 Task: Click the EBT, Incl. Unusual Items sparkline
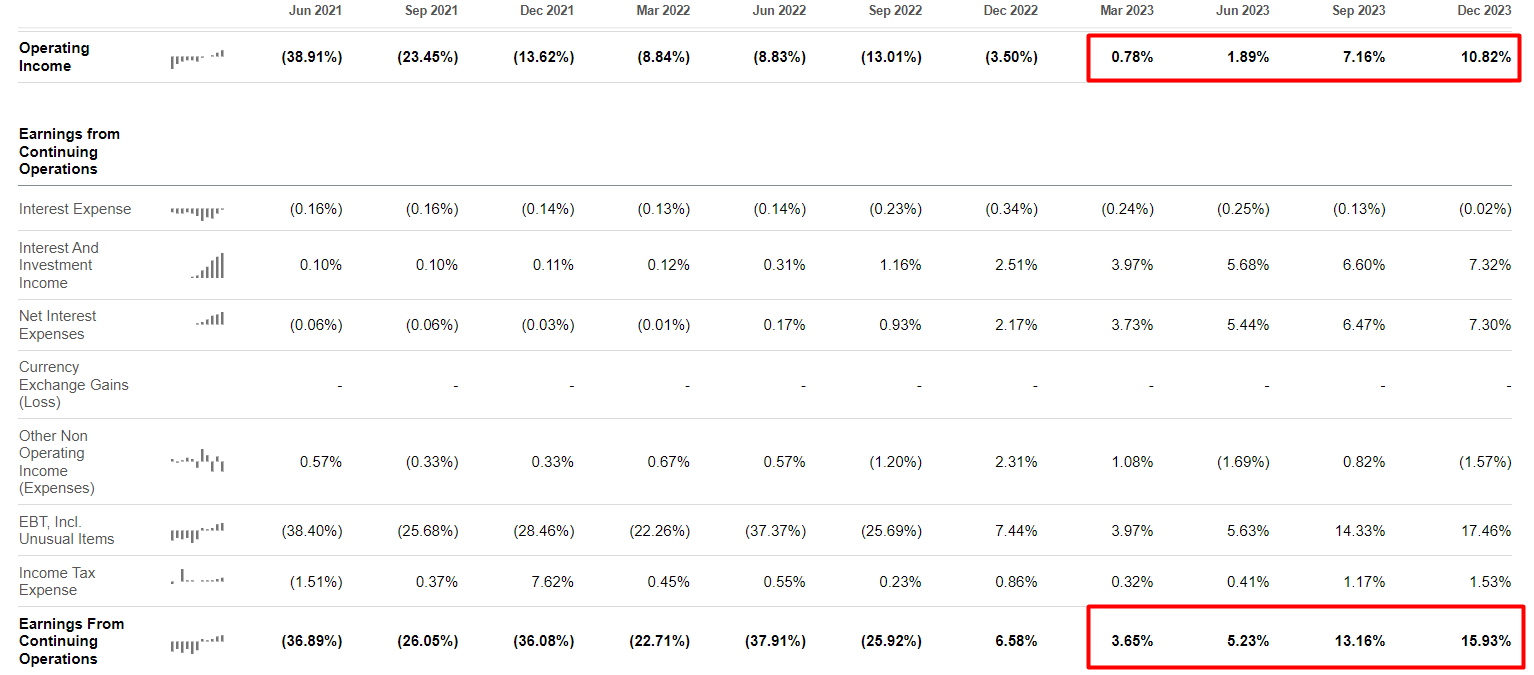[x=197, y=532]
